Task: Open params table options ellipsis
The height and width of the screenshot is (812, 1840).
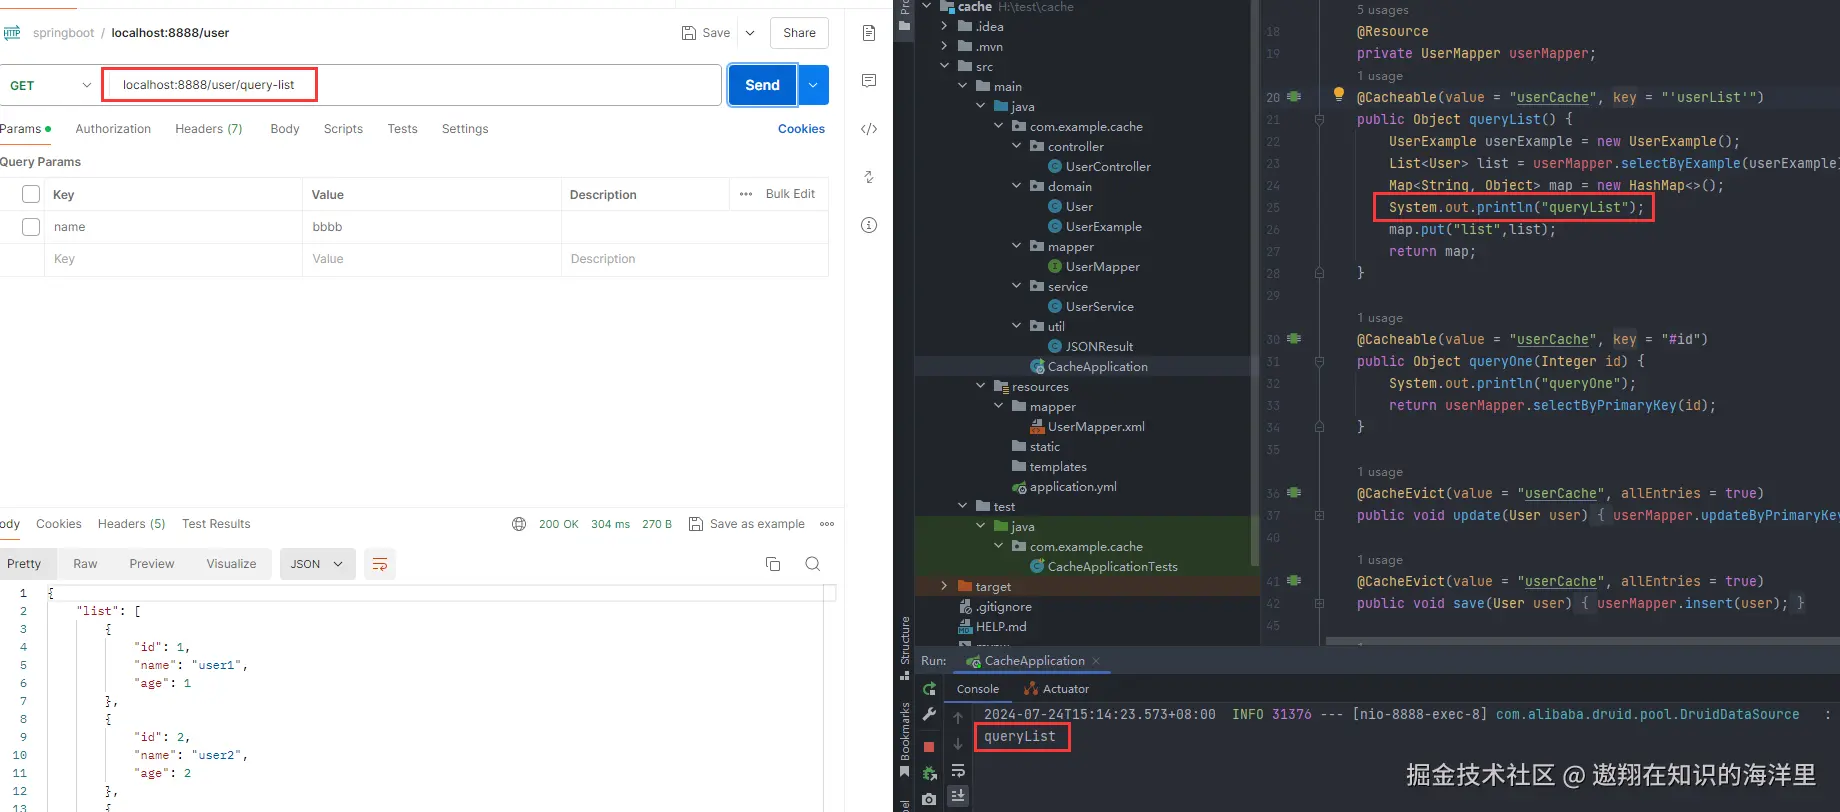Action: 746,194
